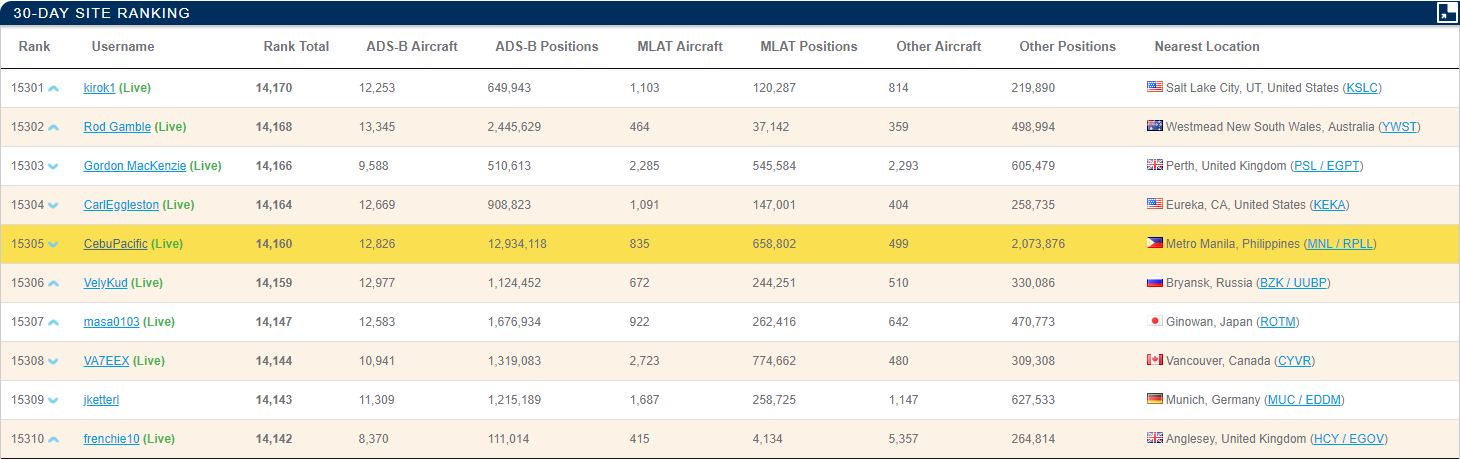
Task: Click the Canadian flag beside Vancouver
Action: [x=1154, y=361]
